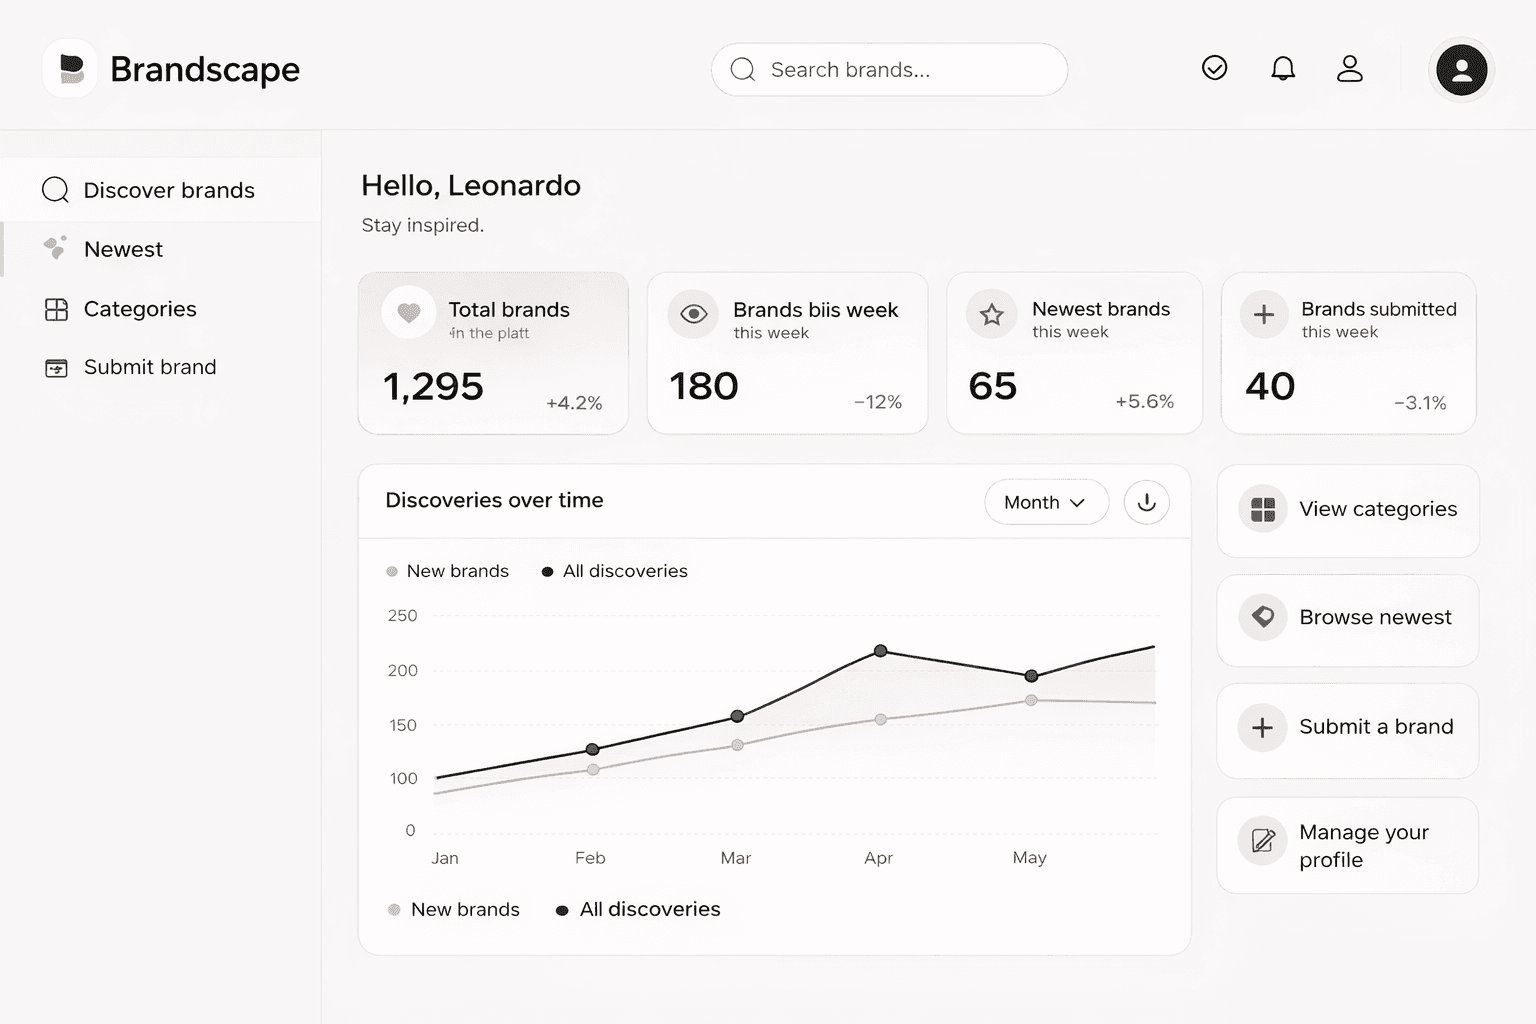Click the eye icon on Brands this week card
Viewport: 1536px width, 1024px height.
(x=693, y=313)
